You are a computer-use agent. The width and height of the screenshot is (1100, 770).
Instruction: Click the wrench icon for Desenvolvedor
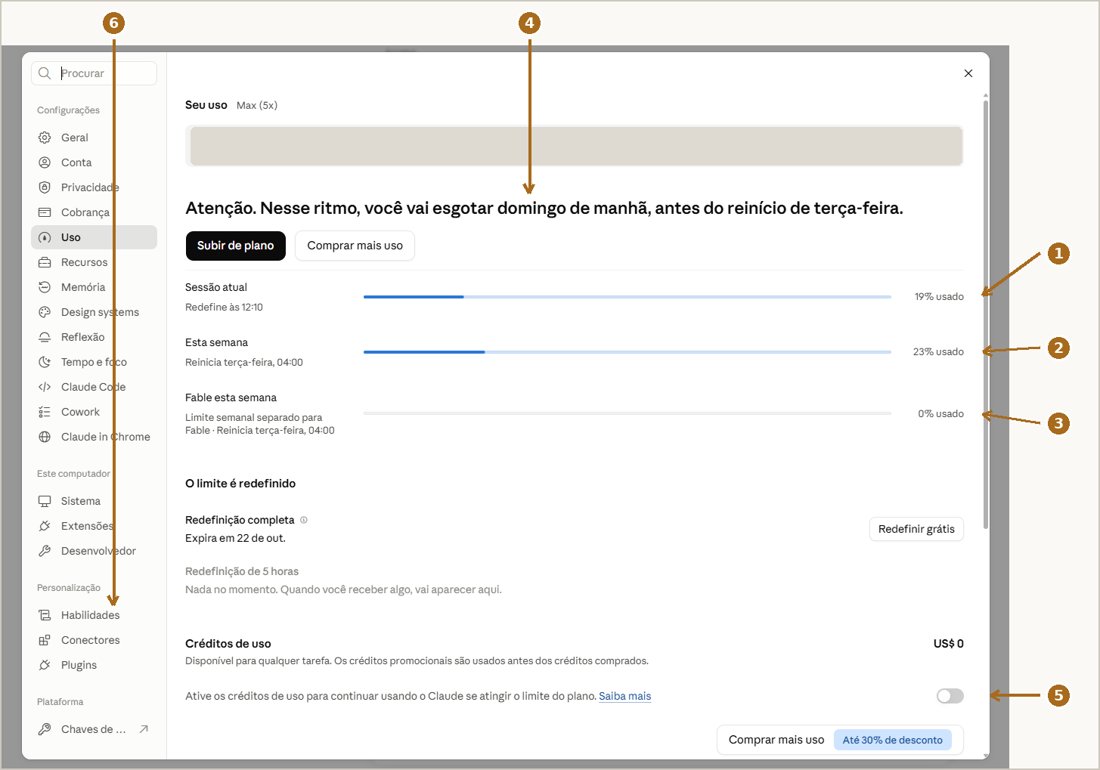pos(45,551)
